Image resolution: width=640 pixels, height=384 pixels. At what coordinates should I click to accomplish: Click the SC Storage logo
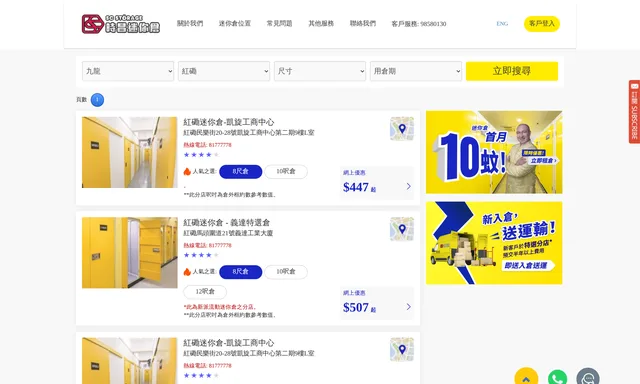point(121,24)
